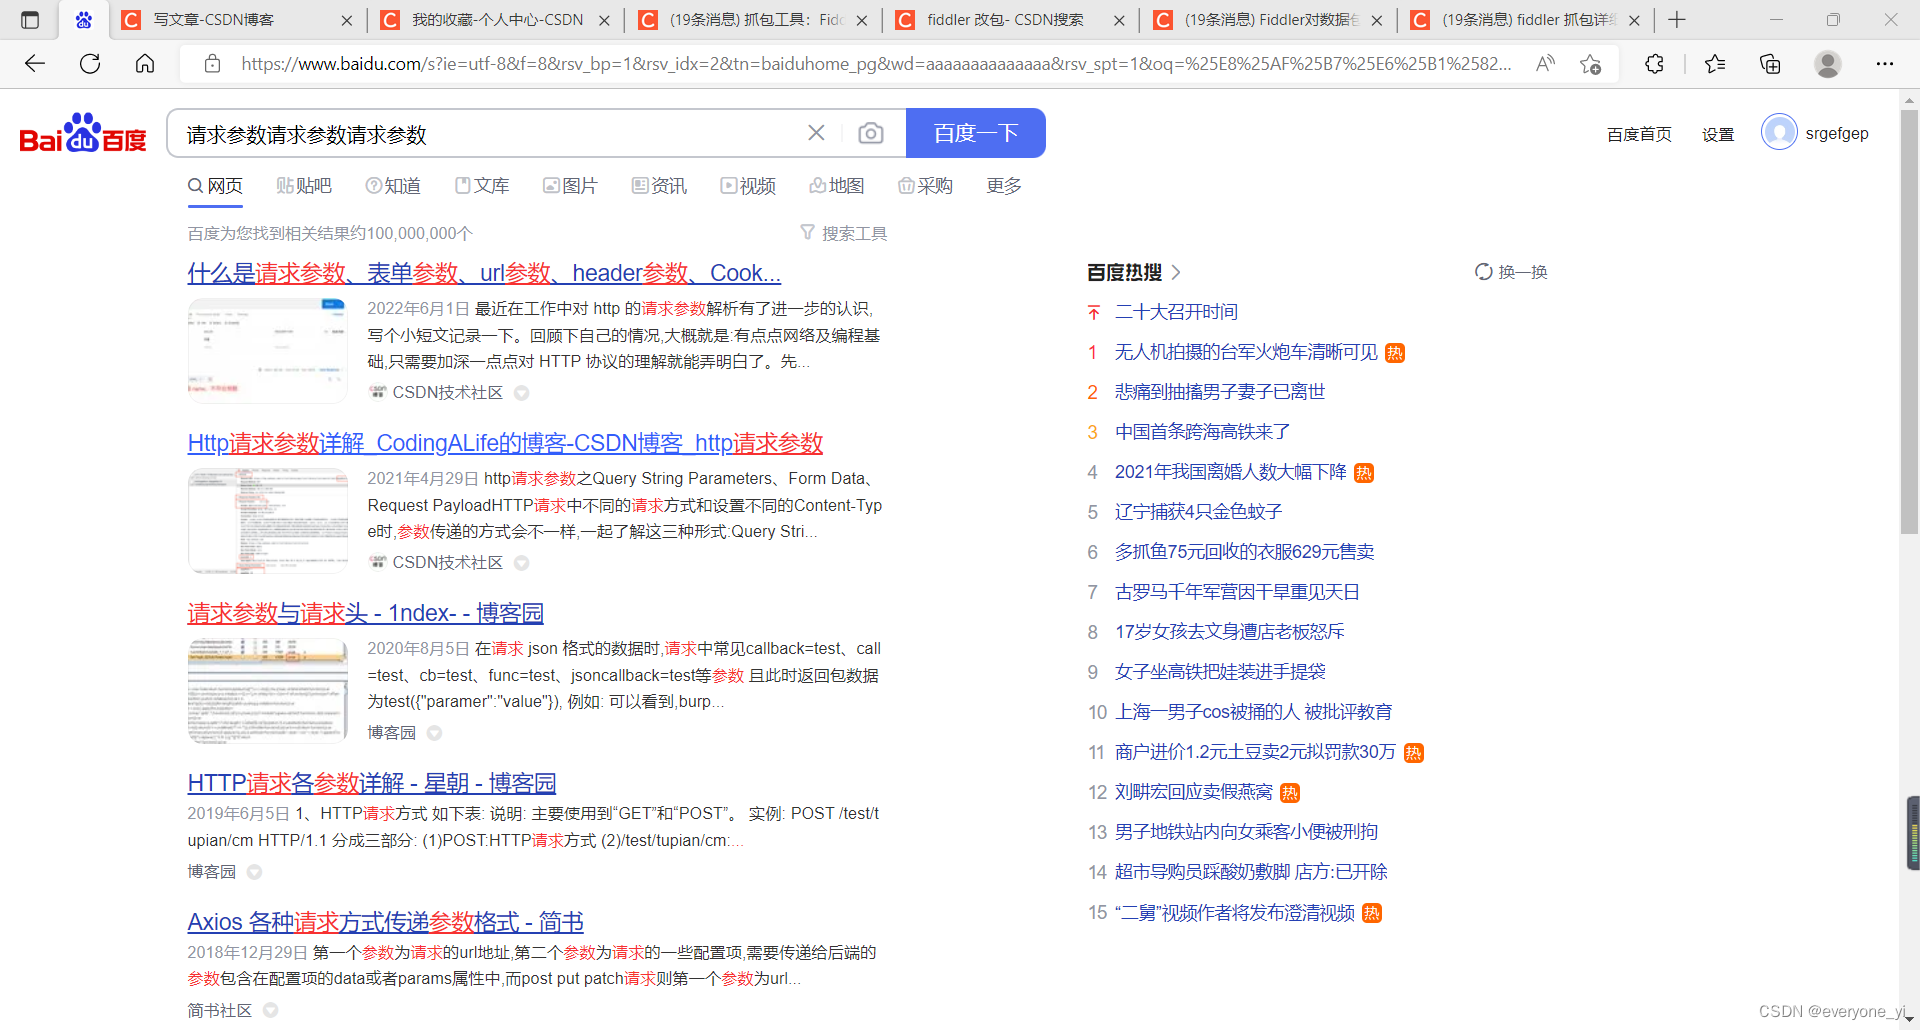
Task: Open Baidu 设置 link
Action: coord(1718,134)
